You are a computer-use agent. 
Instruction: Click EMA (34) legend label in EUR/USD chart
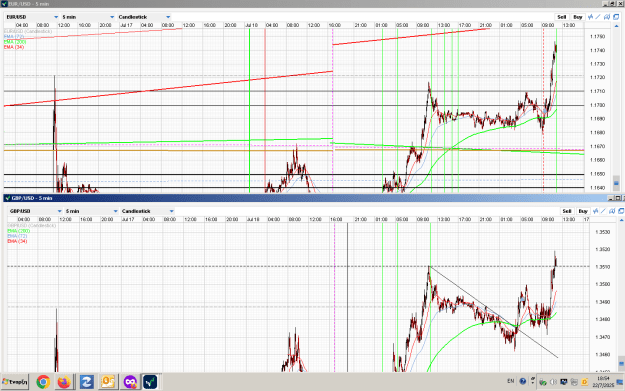pyautogui.click(x=14, y=47)
